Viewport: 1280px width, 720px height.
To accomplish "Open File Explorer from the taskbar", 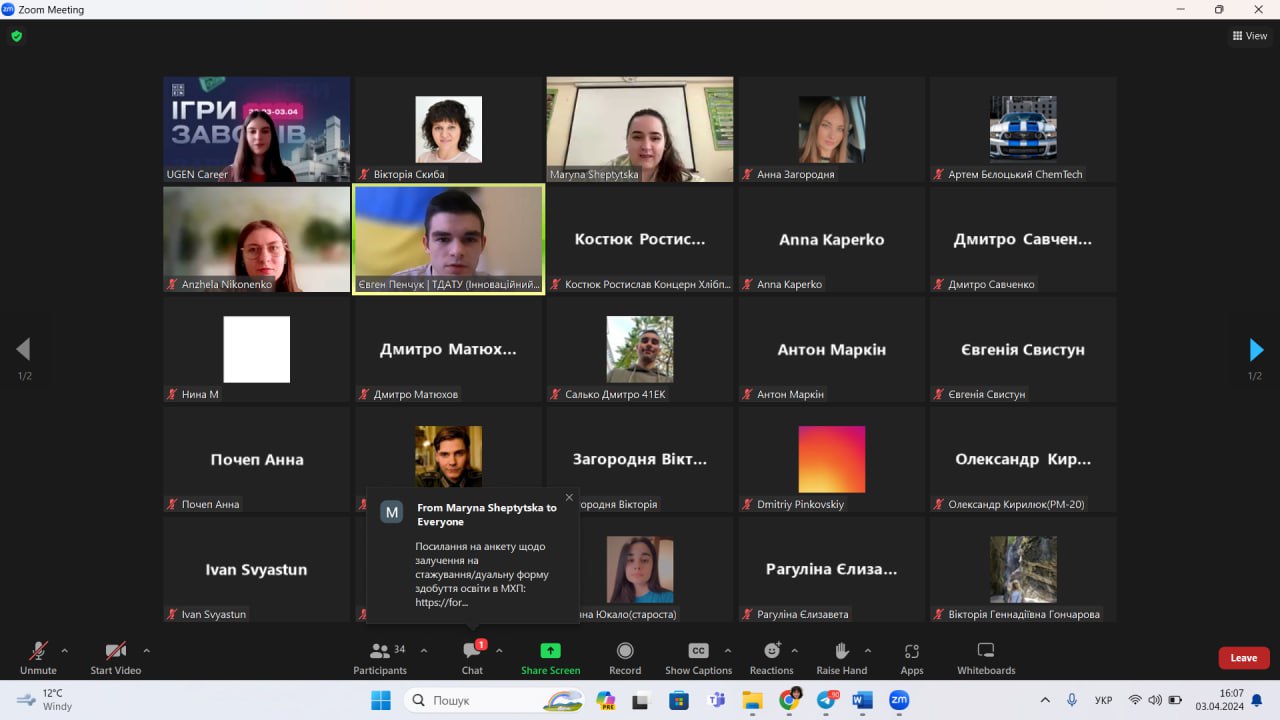I will [x=752, y=700].
